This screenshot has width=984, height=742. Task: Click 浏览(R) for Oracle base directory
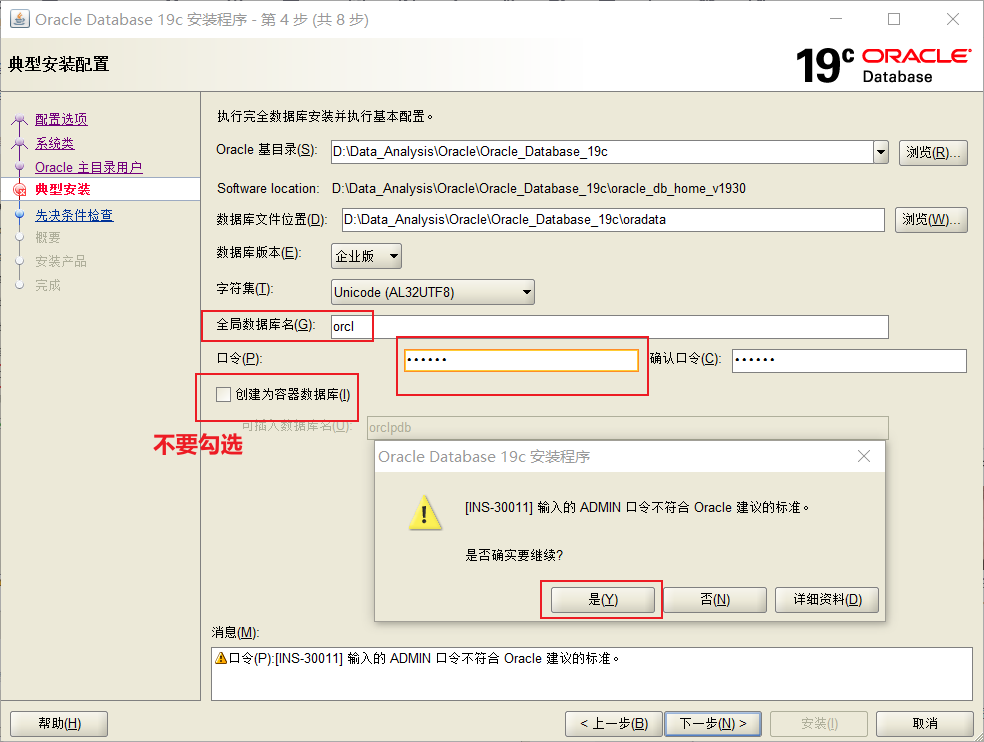[x=933, y=153]
